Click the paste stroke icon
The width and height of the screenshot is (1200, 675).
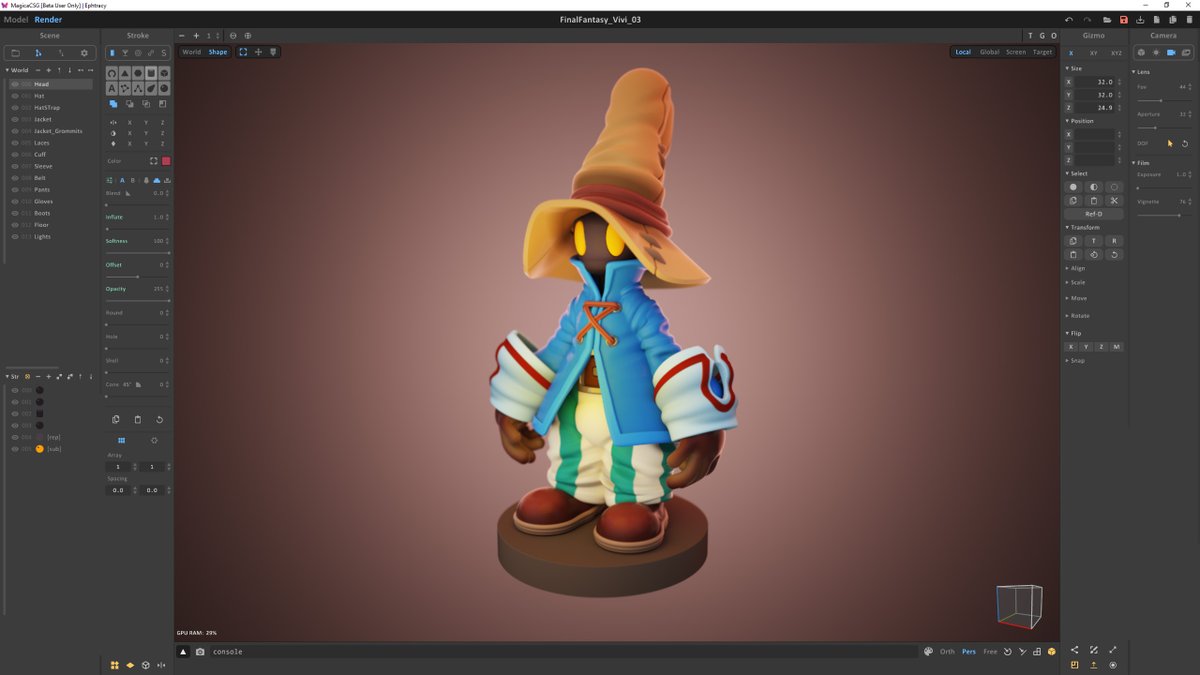pyautogui.click(x=137, y=419)
